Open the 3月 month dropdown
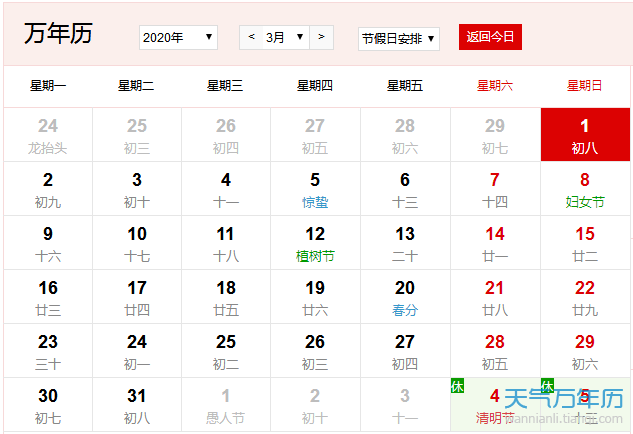The image size is (633, 434). [286, 38]
